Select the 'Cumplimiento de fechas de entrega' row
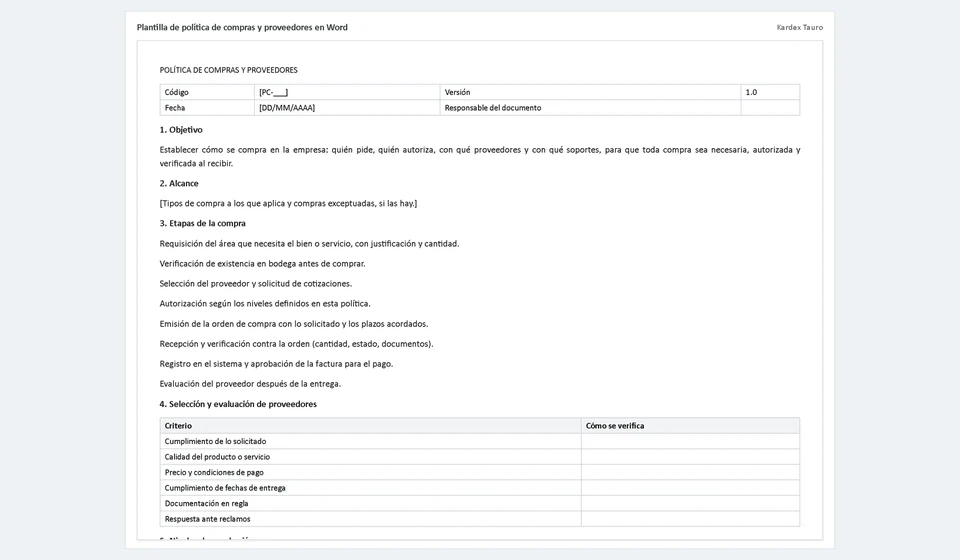 tap(480, 488)
